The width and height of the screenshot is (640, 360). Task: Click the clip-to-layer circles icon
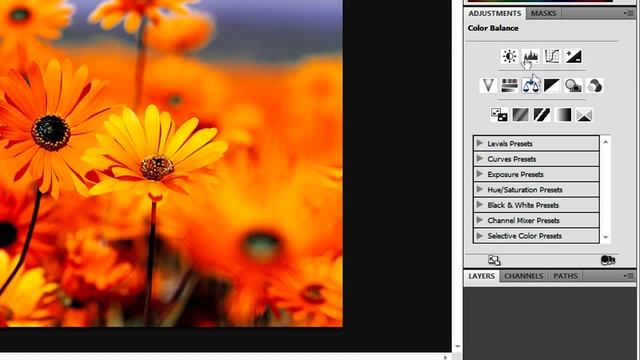[608, 260]
